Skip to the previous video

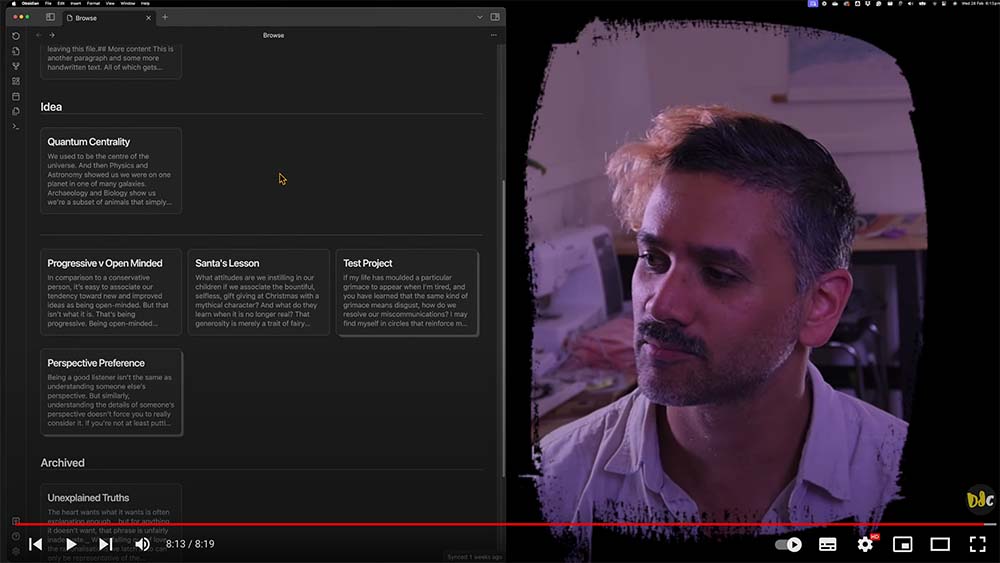(x=36, y=544)
